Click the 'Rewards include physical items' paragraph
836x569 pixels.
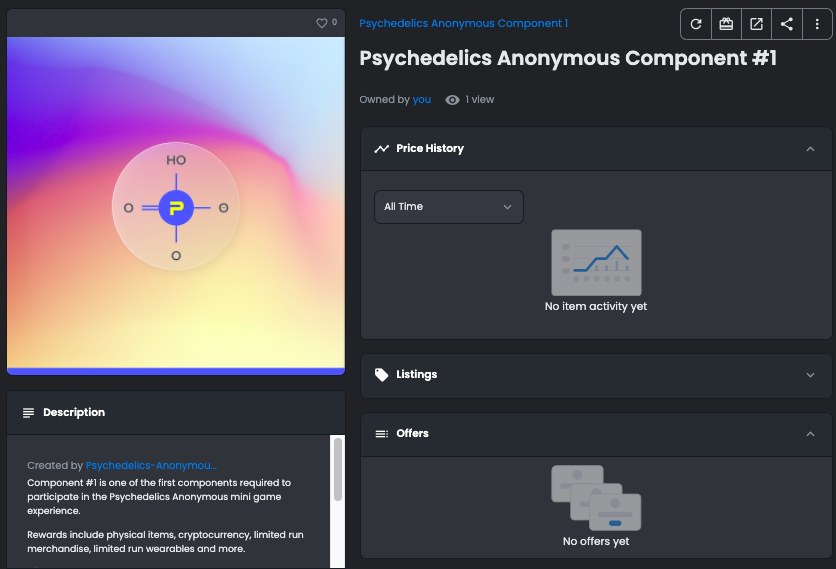[165, 542]
